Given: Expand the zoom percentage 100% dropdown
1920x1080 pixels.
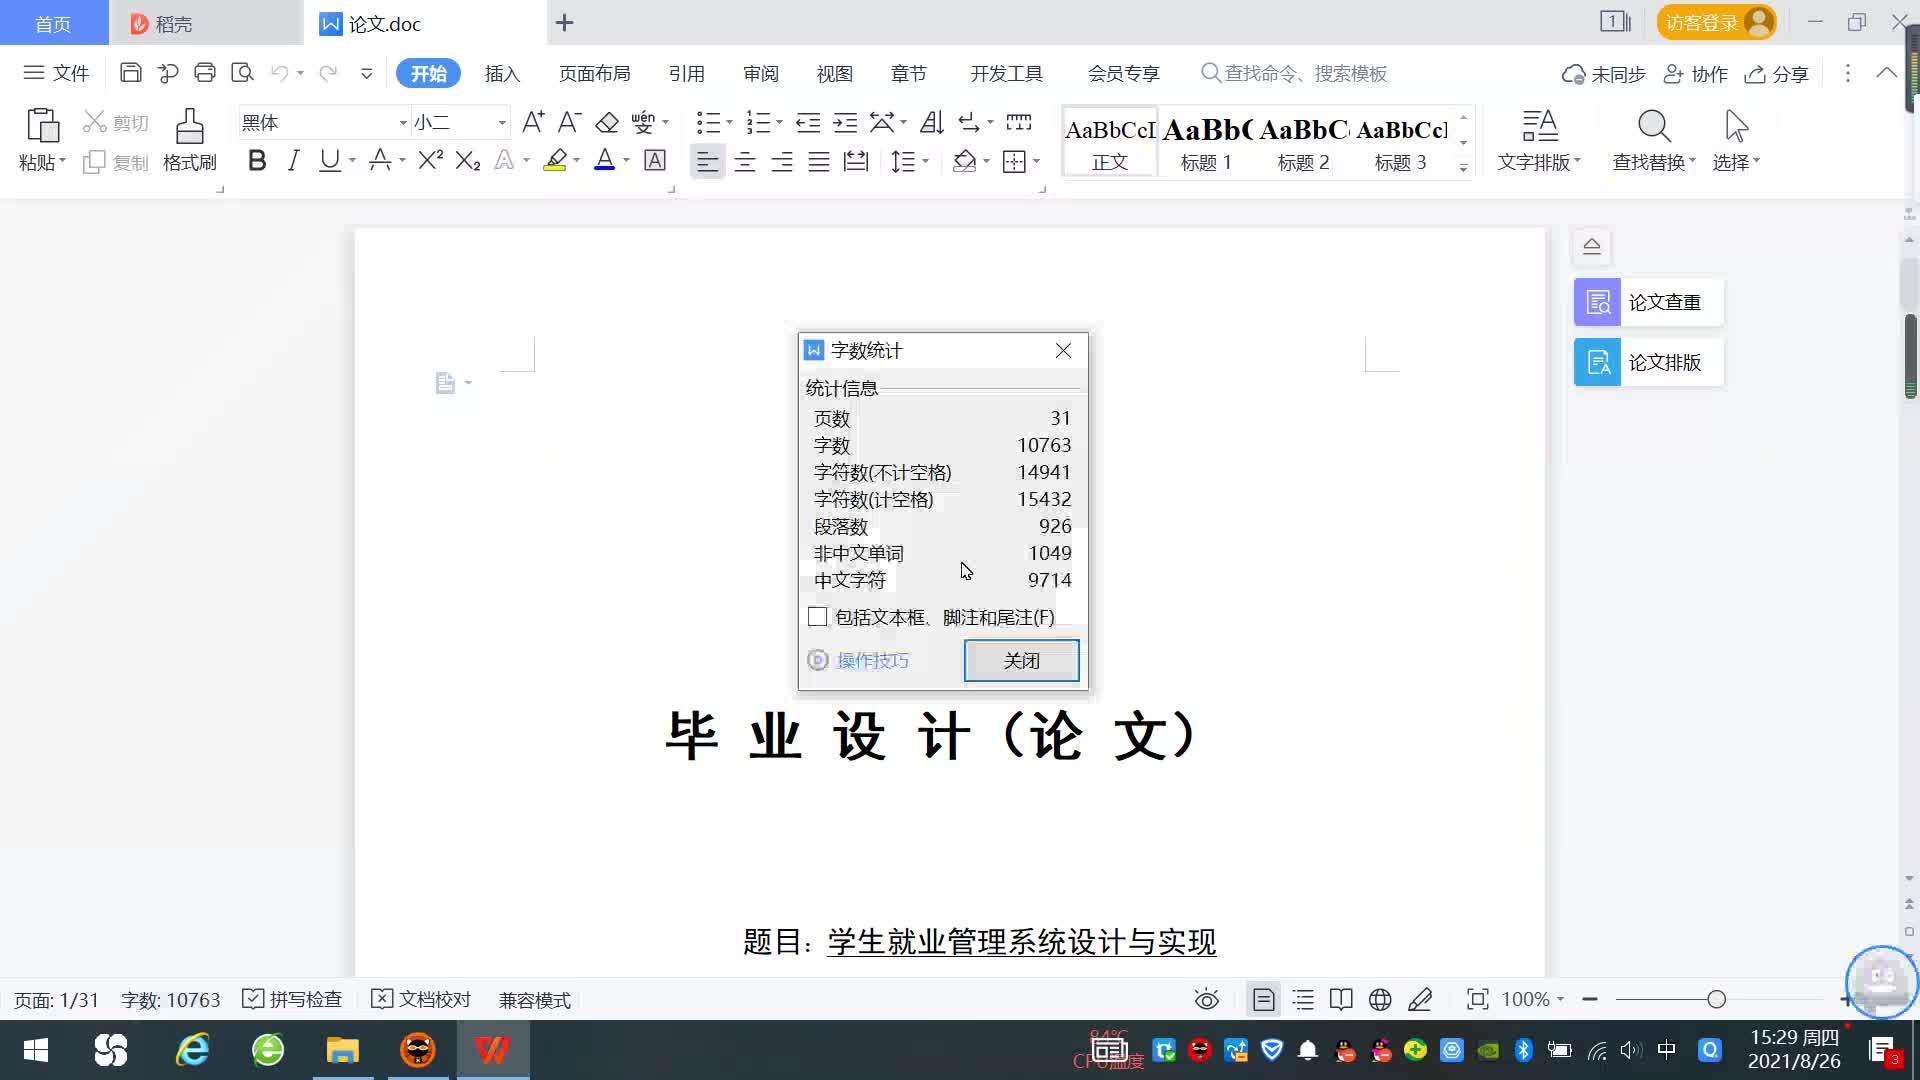Looking at the screenshot, I should [1560, 999].
